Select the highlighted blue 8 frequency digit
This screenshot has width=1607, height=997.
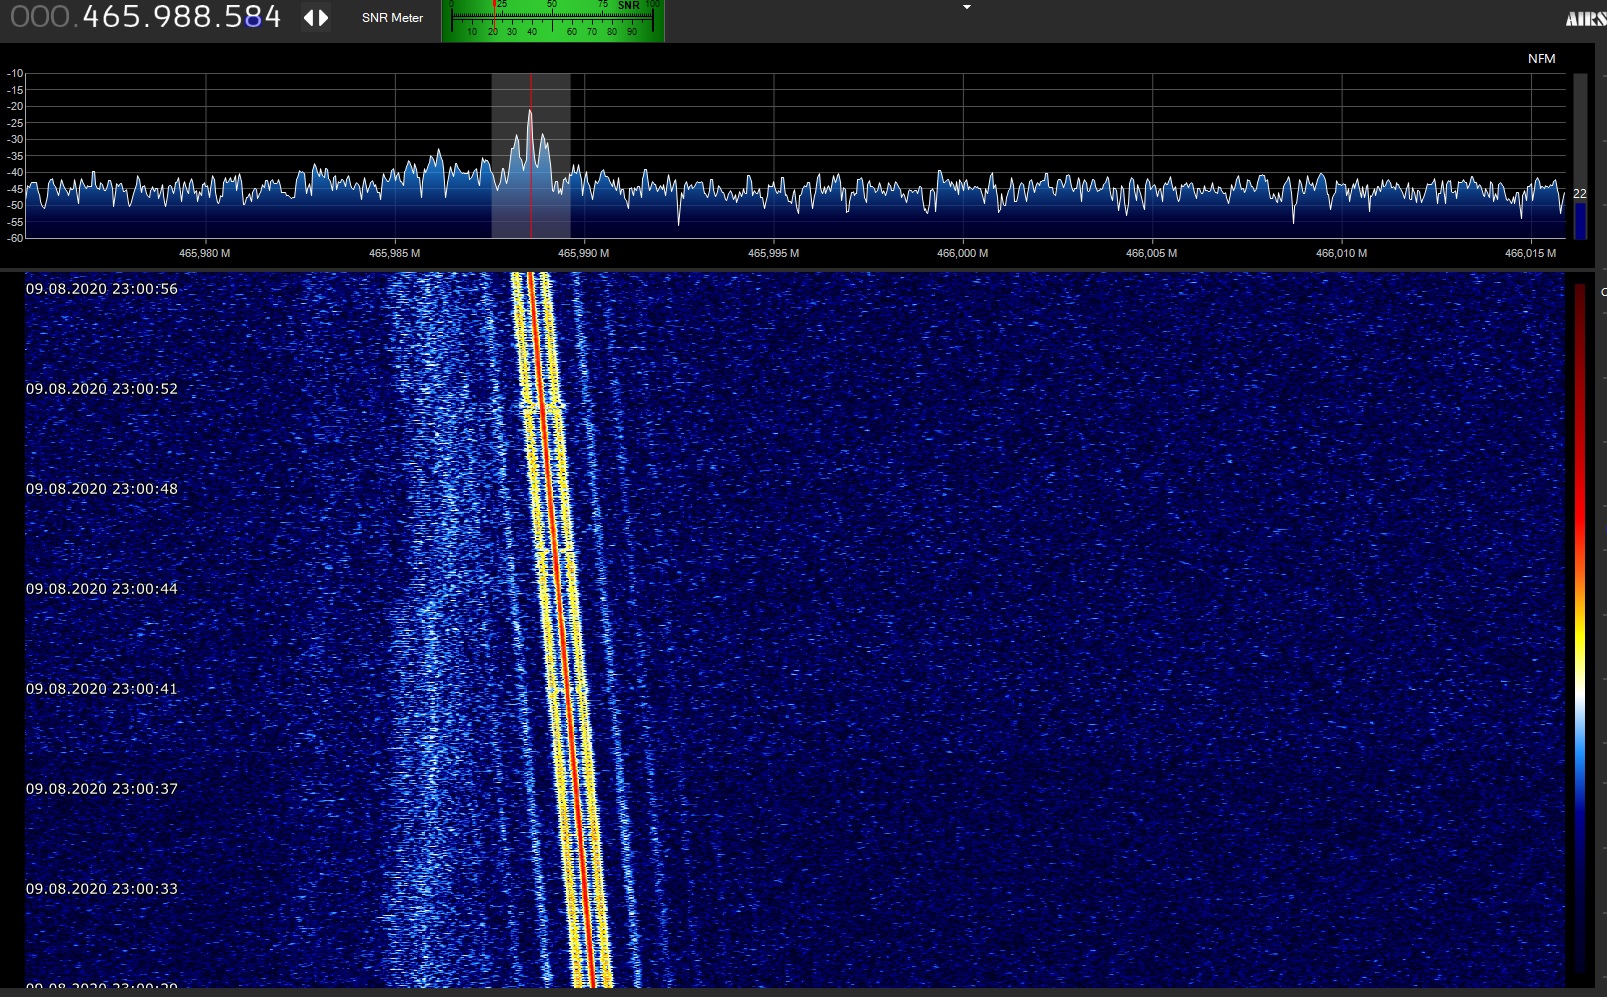pyautogui.click(x=252, y=17)
